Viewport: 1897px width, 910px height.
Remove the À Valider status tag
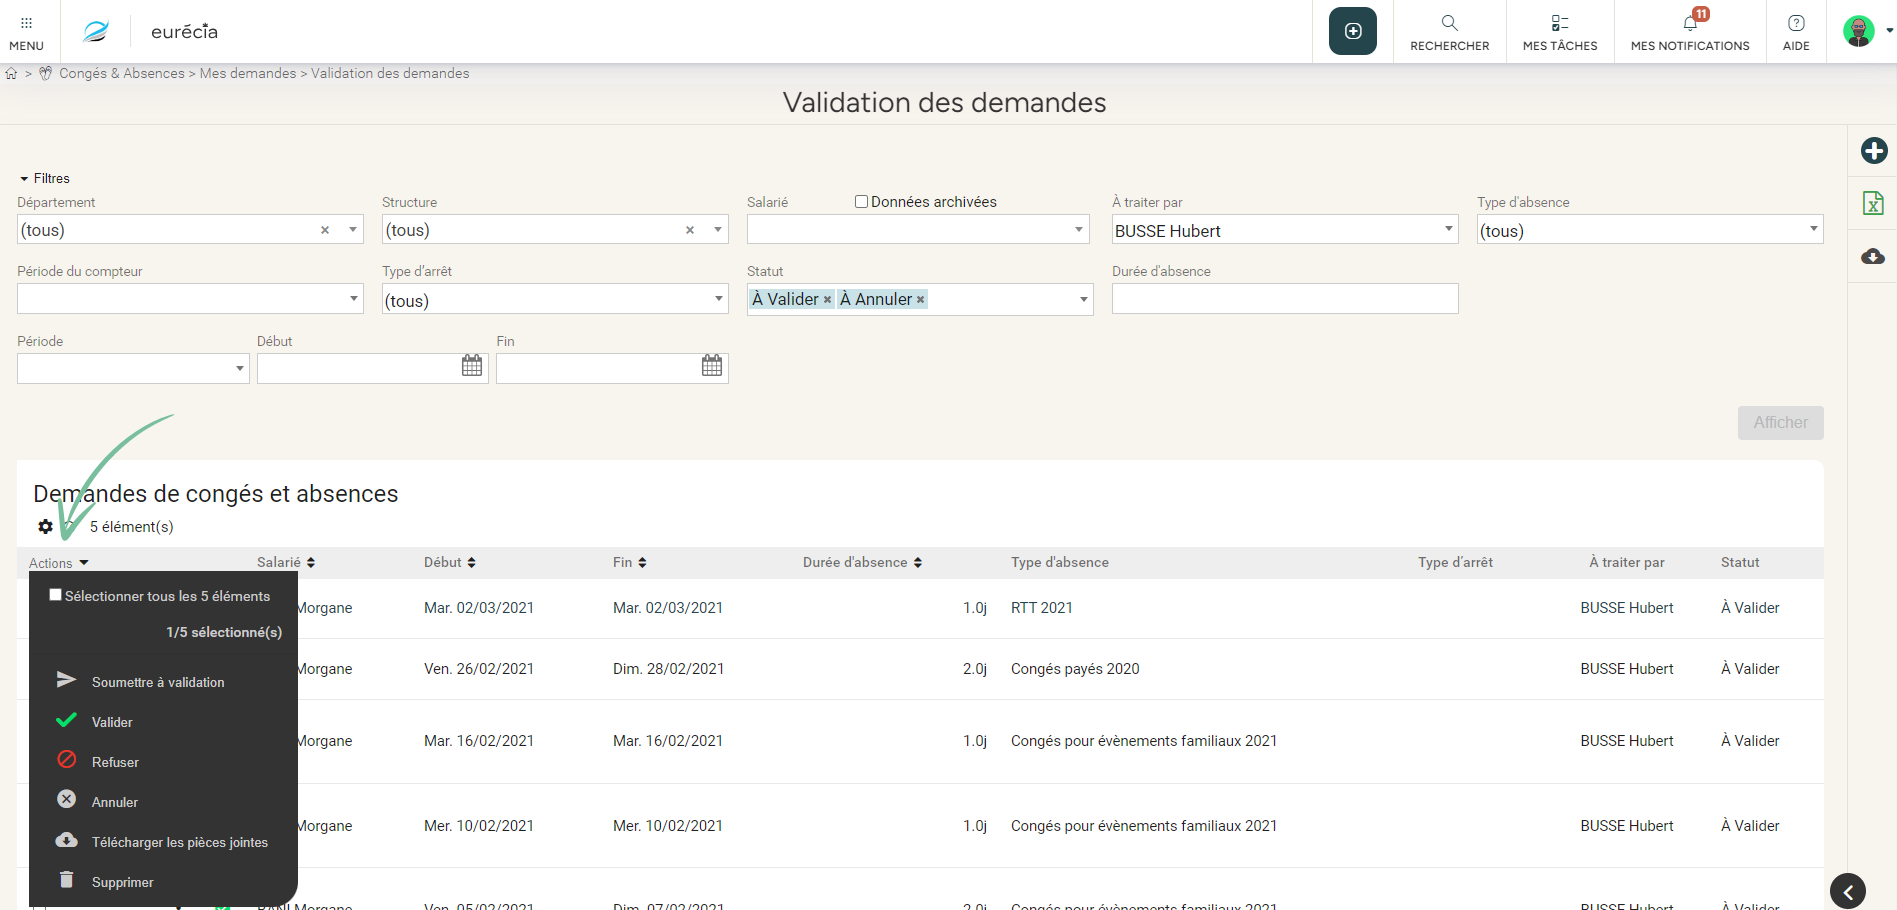pos(827,300)
